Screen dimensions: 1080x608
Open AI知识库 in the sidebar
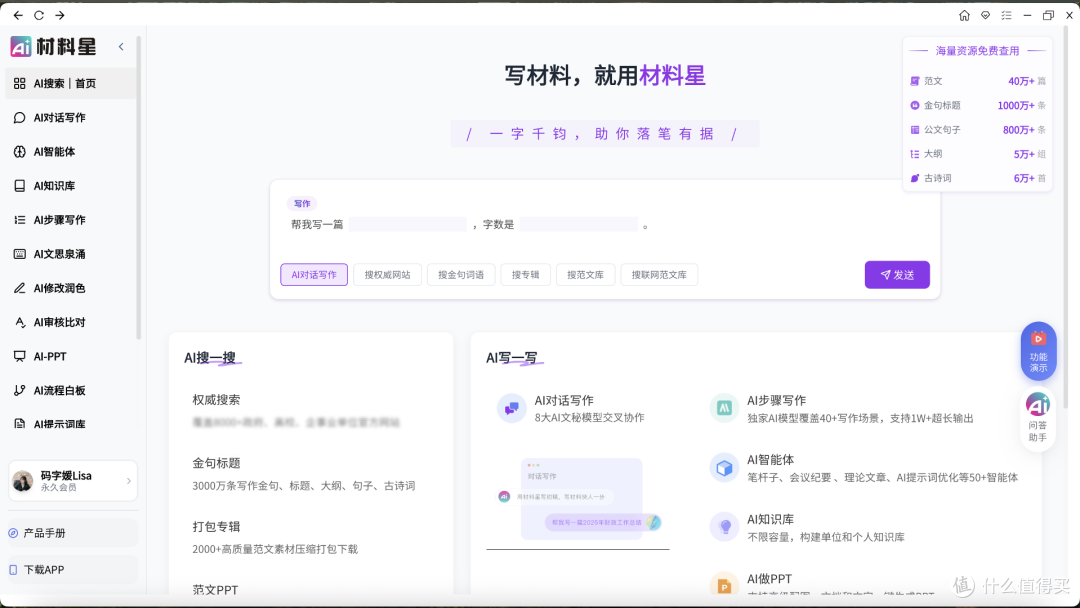pos(71,186)
